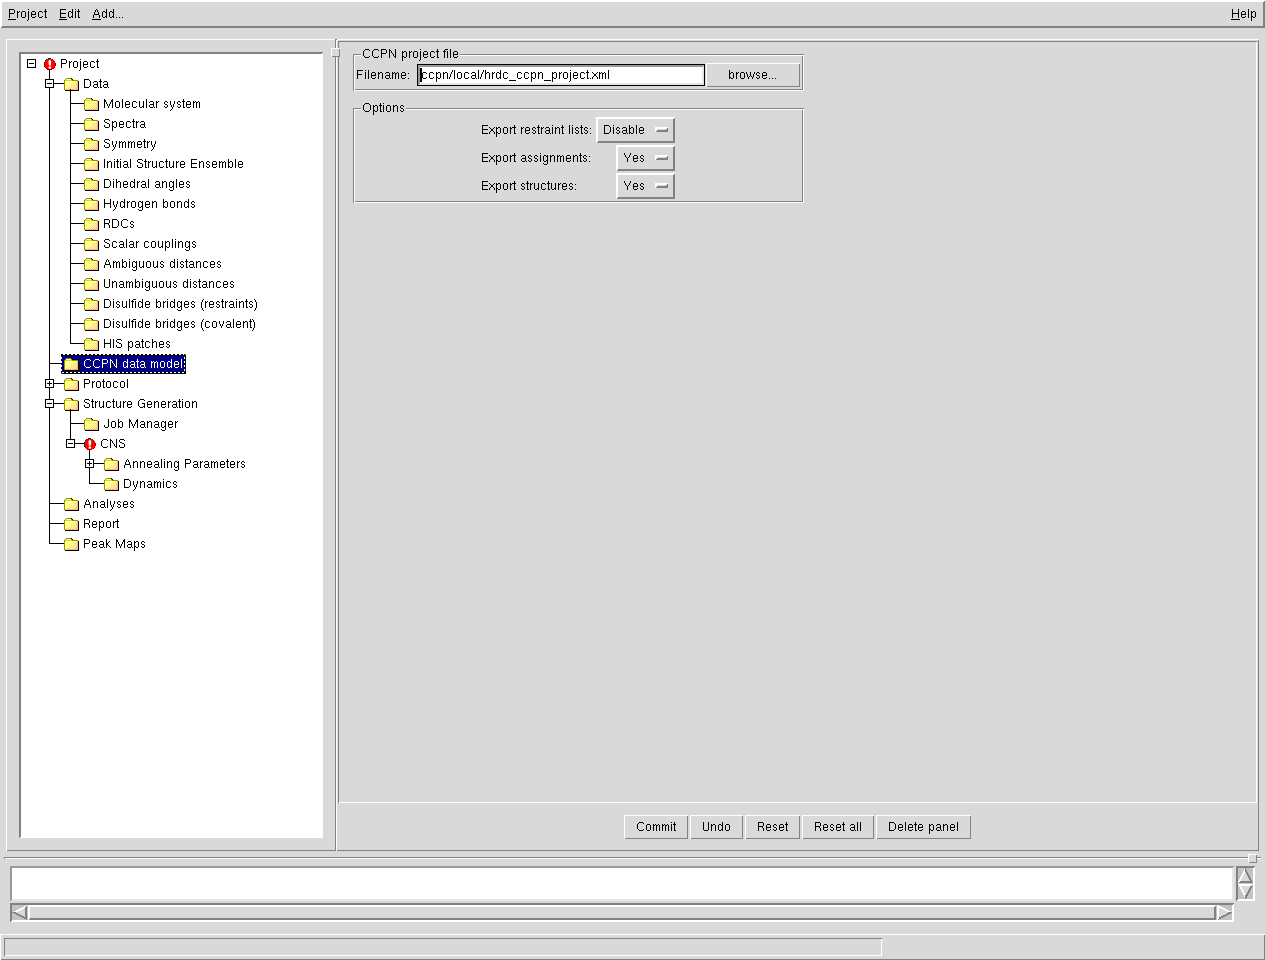
Task: Open the Export assignments dropdown
Action: pyautogui.click(x=645, y=157)
